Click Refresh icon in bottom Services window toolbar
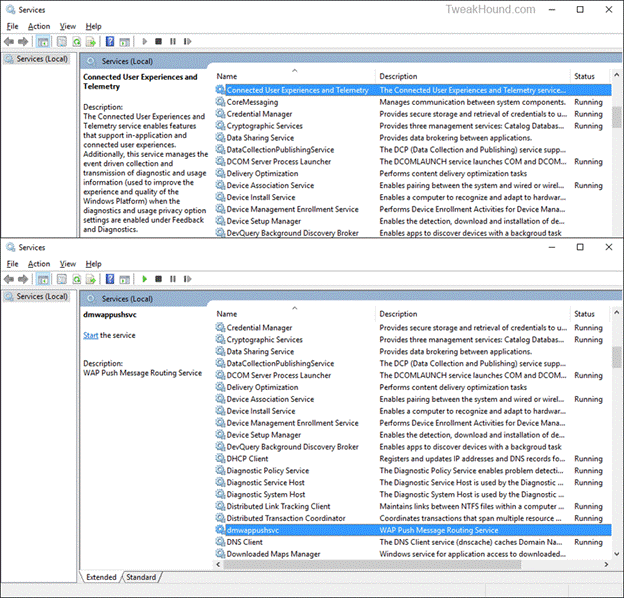Viewport: 624px width, 598px height. [76, 279]
